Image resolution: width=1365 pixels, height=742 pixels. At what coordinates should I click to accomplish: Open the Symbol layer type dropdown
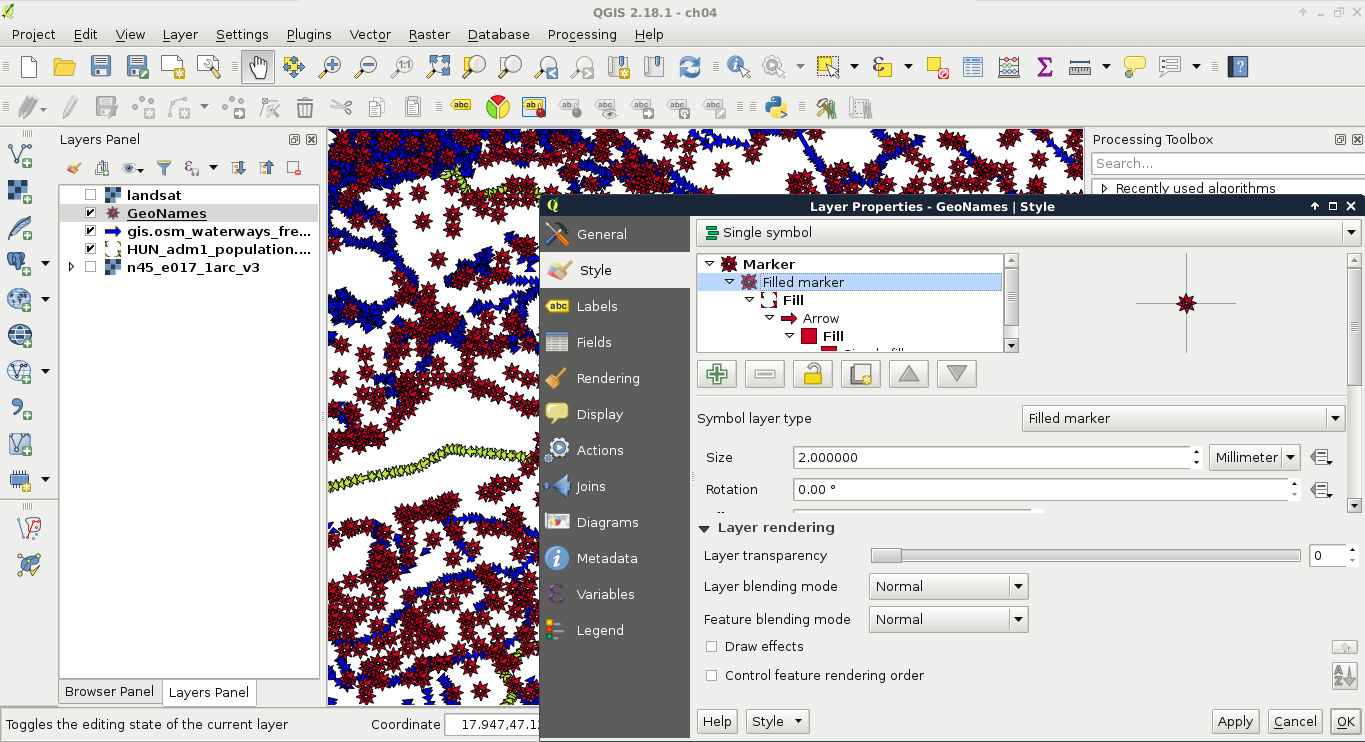(x=1183, y=419)
